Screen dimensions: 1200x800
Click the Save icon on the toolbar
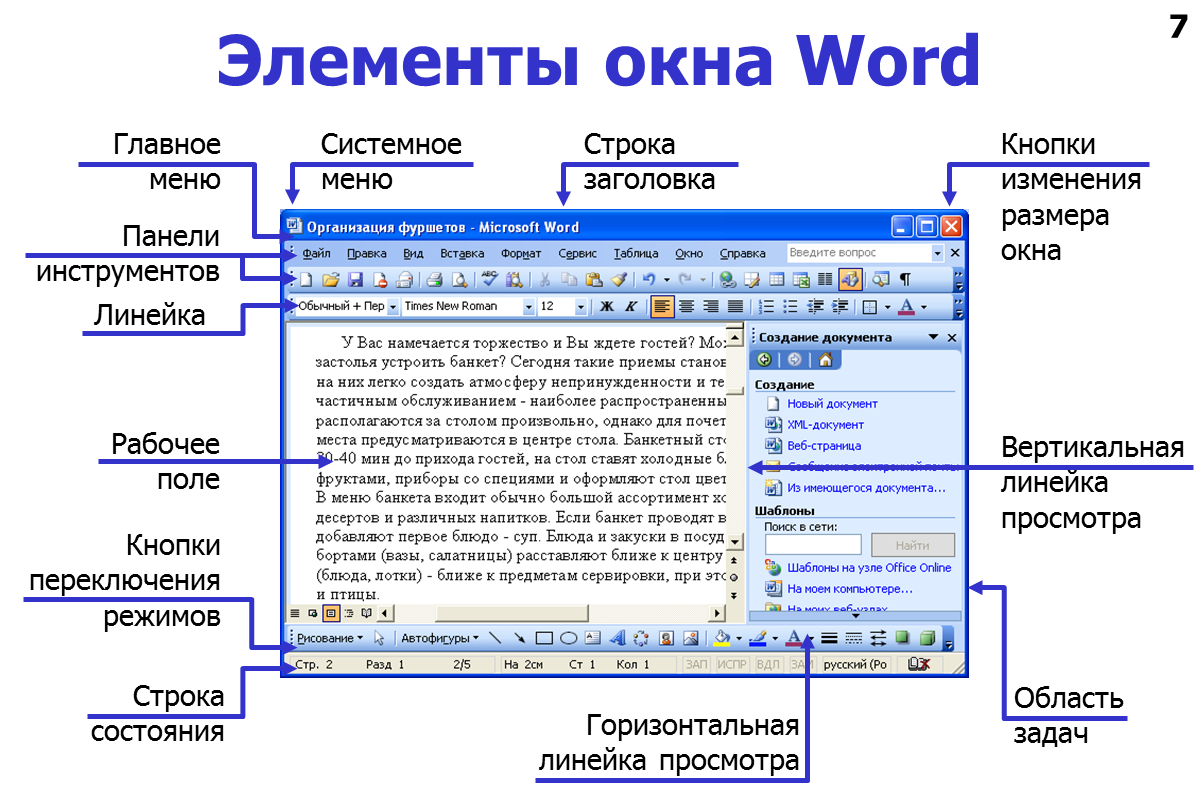354,280
